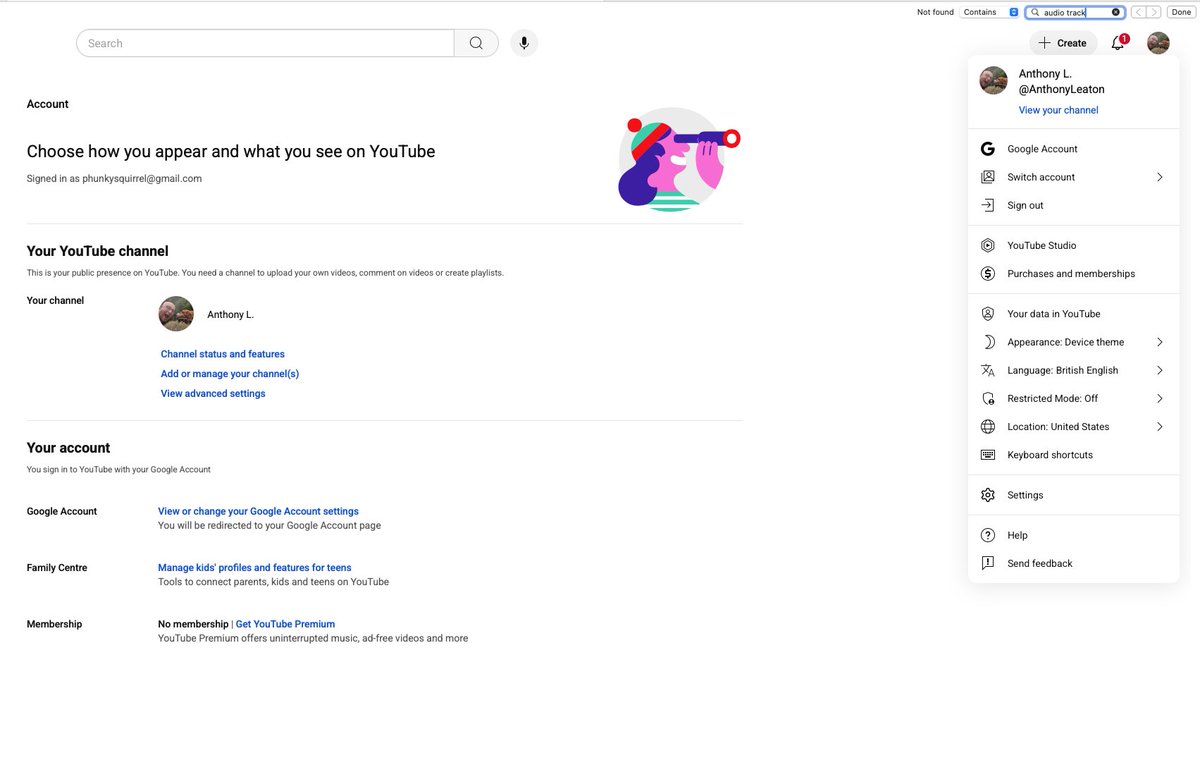The height and width of the screenshot is (772, 1200).
Task: Open Google Account menu item
Action: pyautogui.click(x=1074, y=149)
